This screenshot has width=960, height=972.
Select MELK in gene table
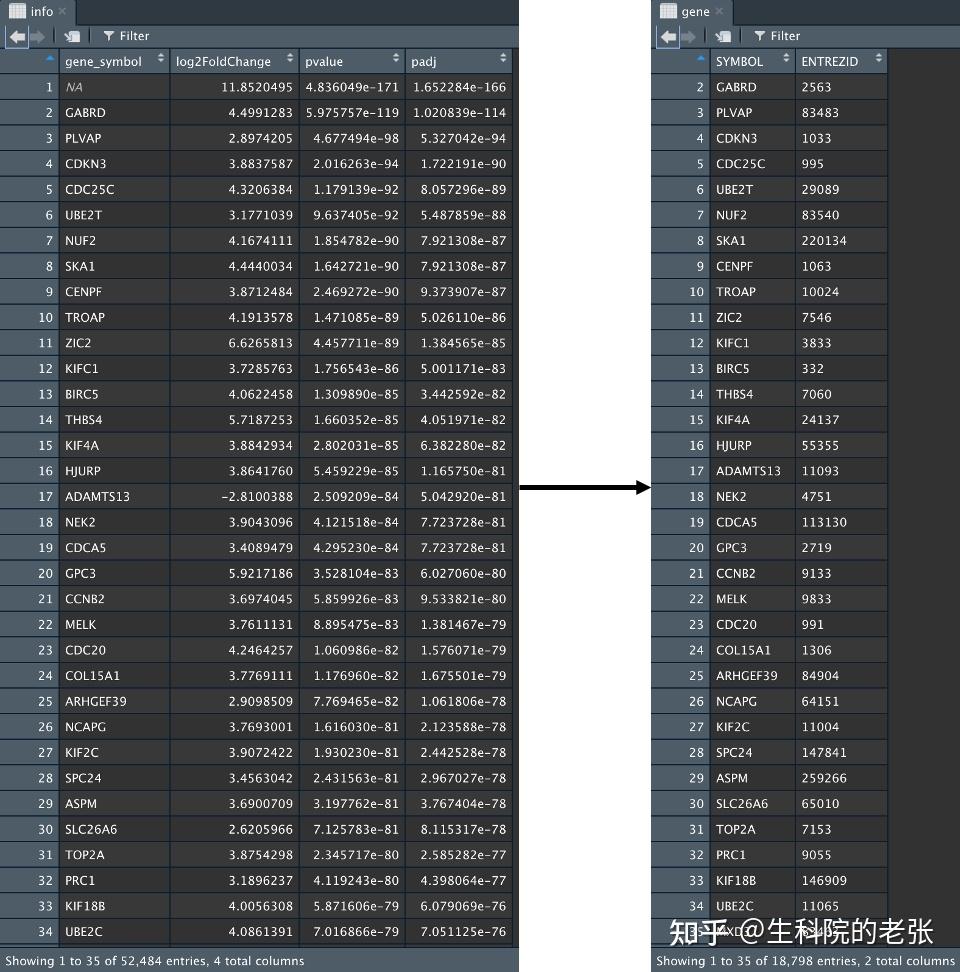[731, 599]
